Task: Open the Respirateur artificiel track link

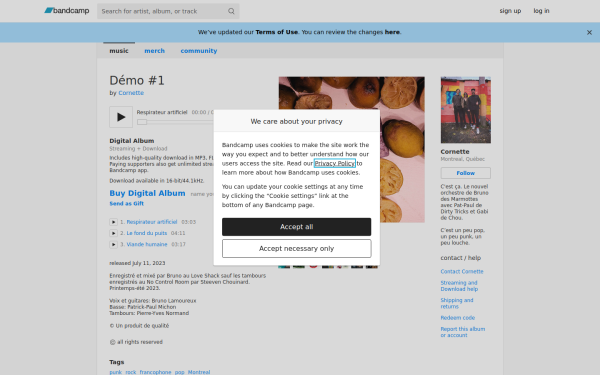Action: coord(152,222)
